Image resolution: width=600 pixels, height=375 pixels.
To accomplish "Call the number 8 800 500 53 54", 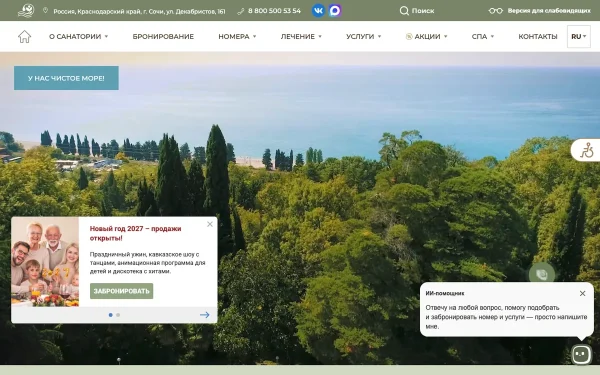I will (274, 11).
